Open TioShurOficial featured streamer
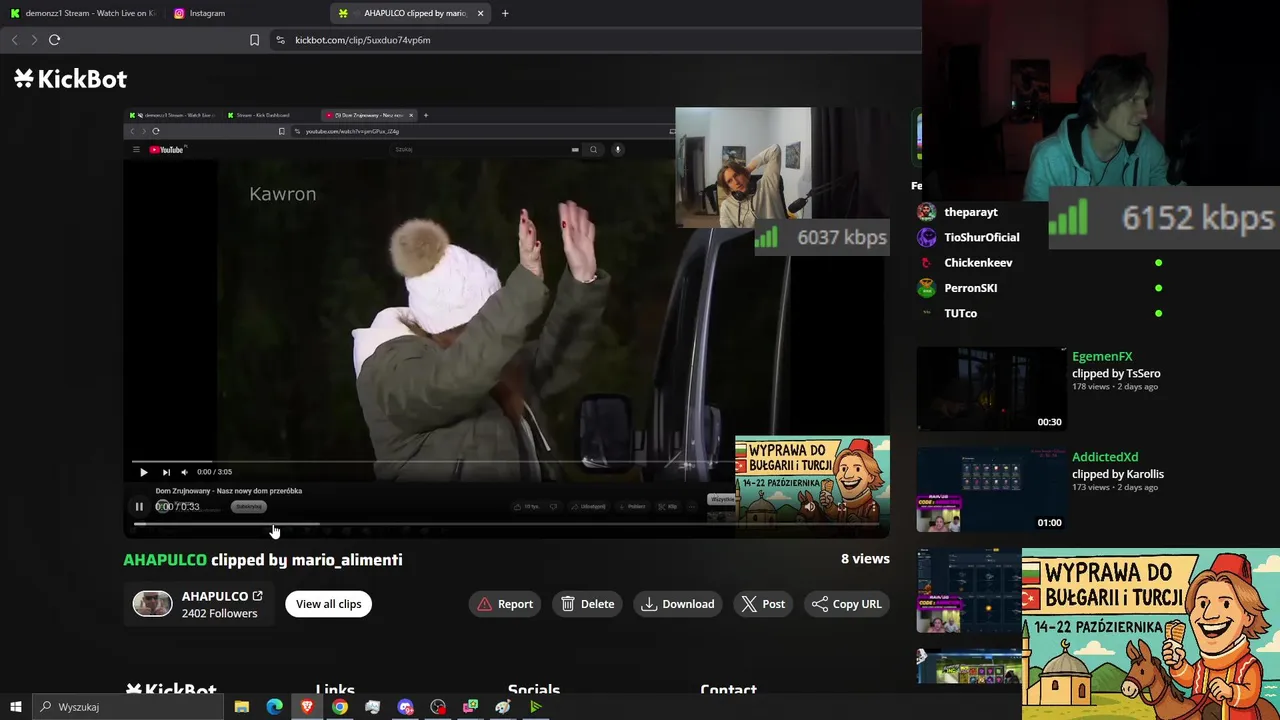This screenshot has height=720, width=1280. tap(982, 237)
